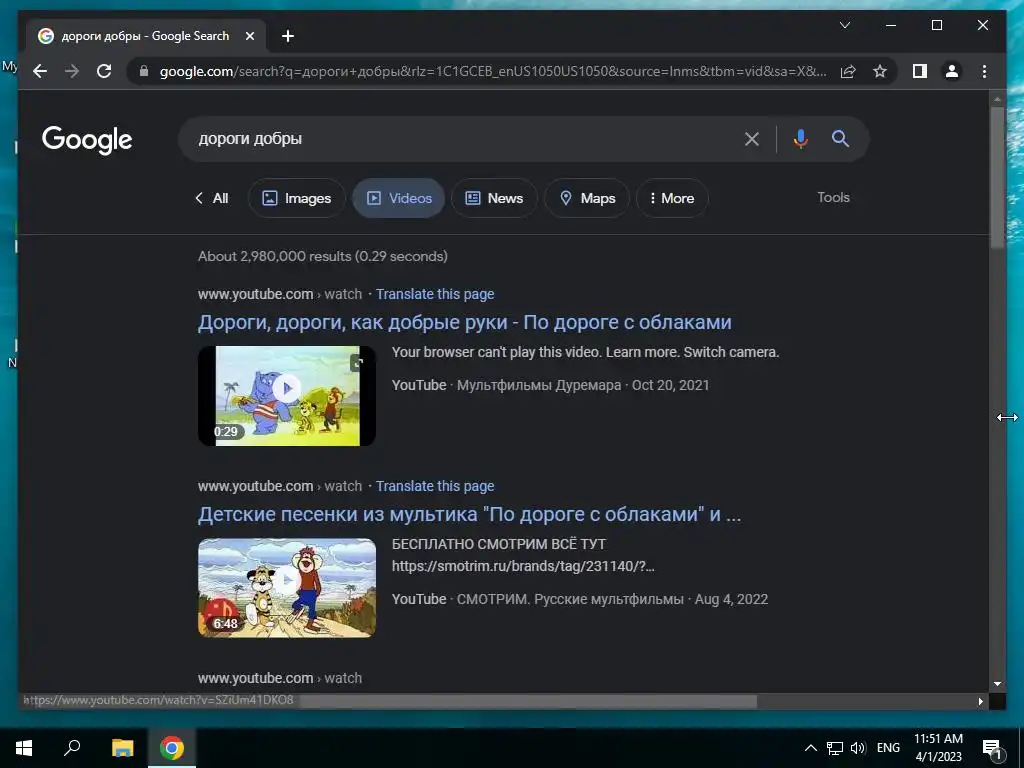Open the Chrome profile menu
Screen dimensions: 1024x768
click(952, 71)
